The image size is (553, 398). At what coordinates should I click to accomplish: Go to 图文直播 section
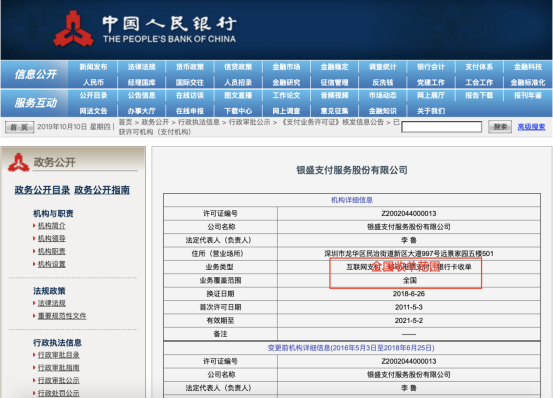coord(238,96)
